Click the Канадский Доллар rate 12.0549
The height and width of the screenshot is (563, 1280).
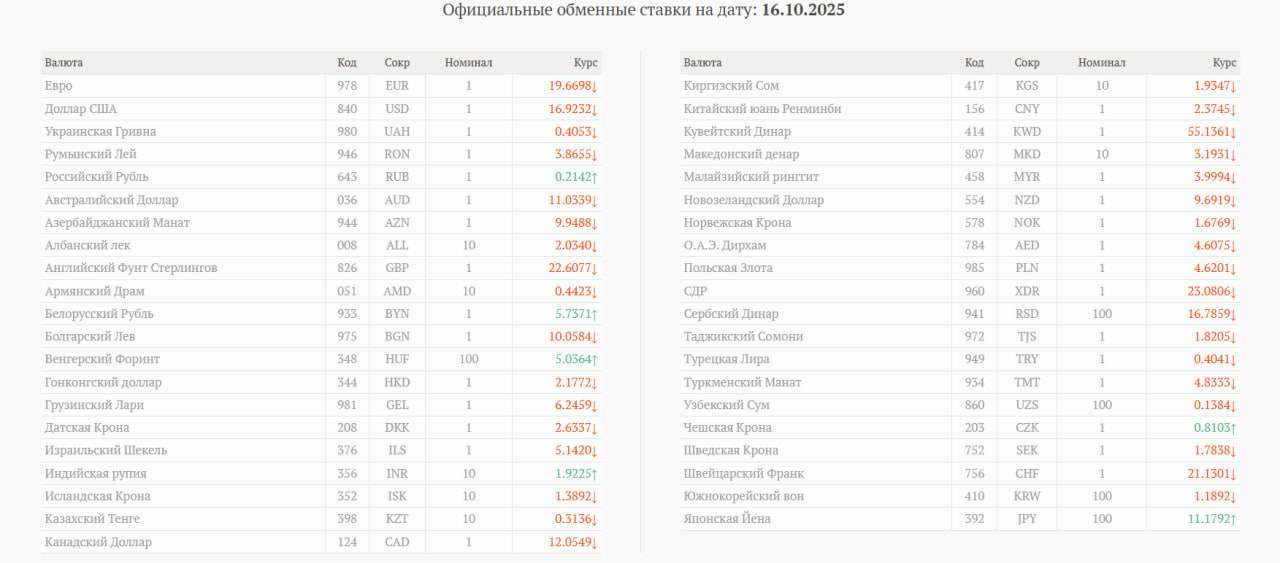tap(569, 542)
